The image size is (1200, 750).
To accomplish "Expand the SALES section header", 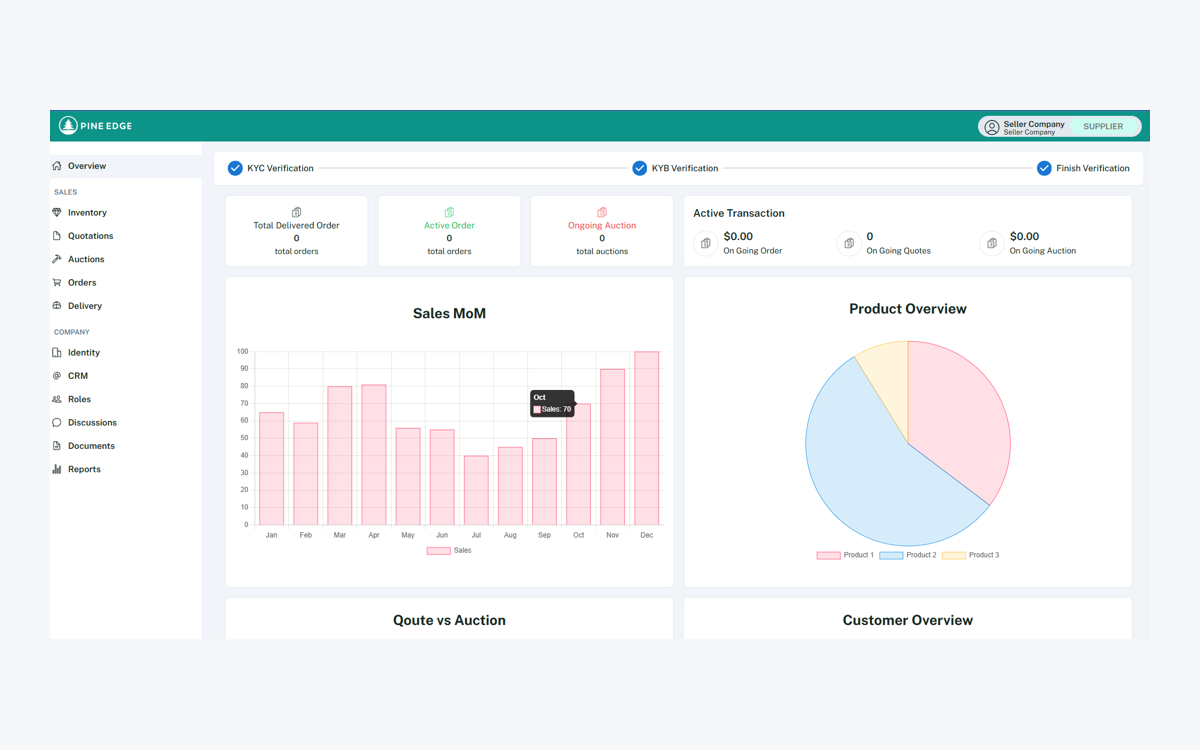I will (65, 191).
